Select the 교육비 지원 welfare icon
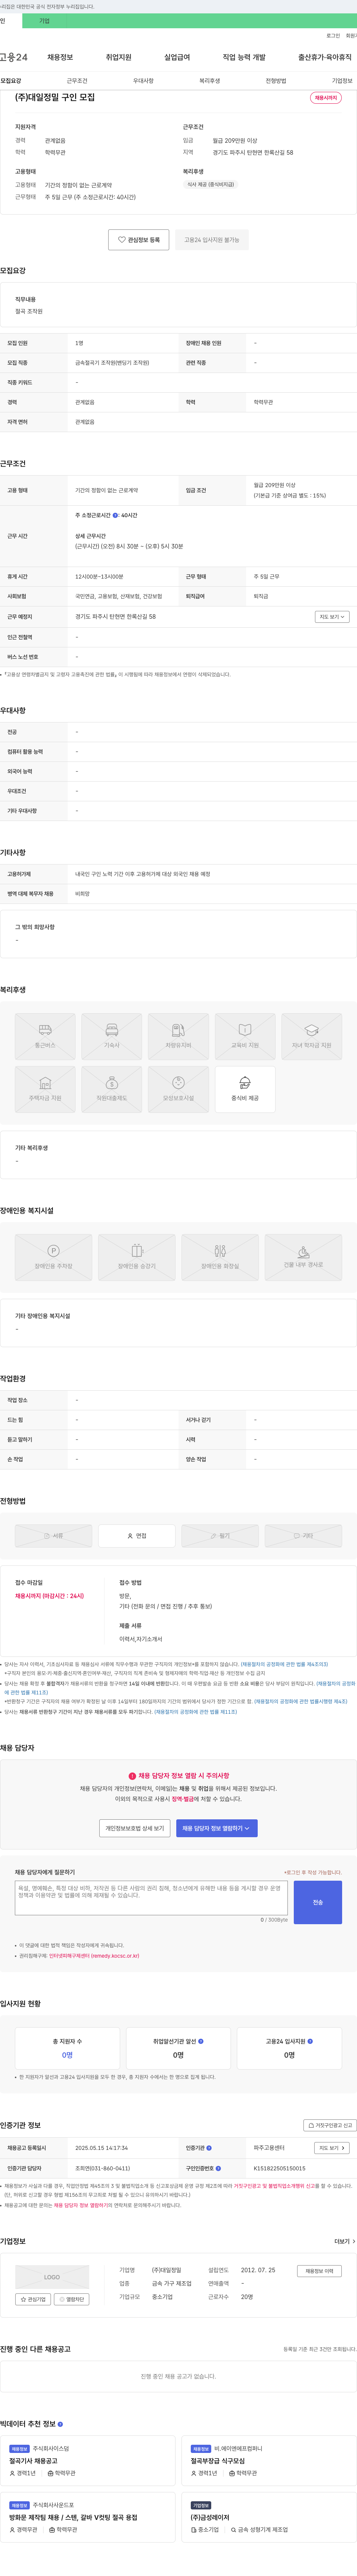This screenshot has height=2576, width=357. click(x=245, y=1036)
